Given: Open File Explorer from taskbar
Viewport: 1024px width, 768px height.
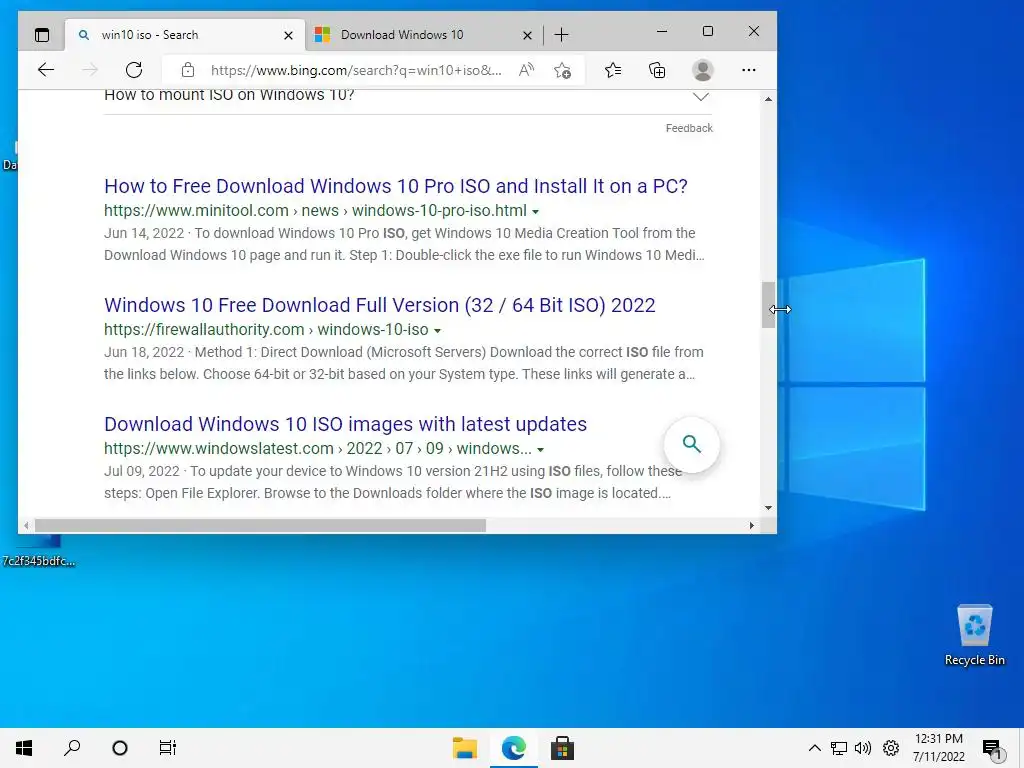Looking at the screenshot, I should pos(465,748).
